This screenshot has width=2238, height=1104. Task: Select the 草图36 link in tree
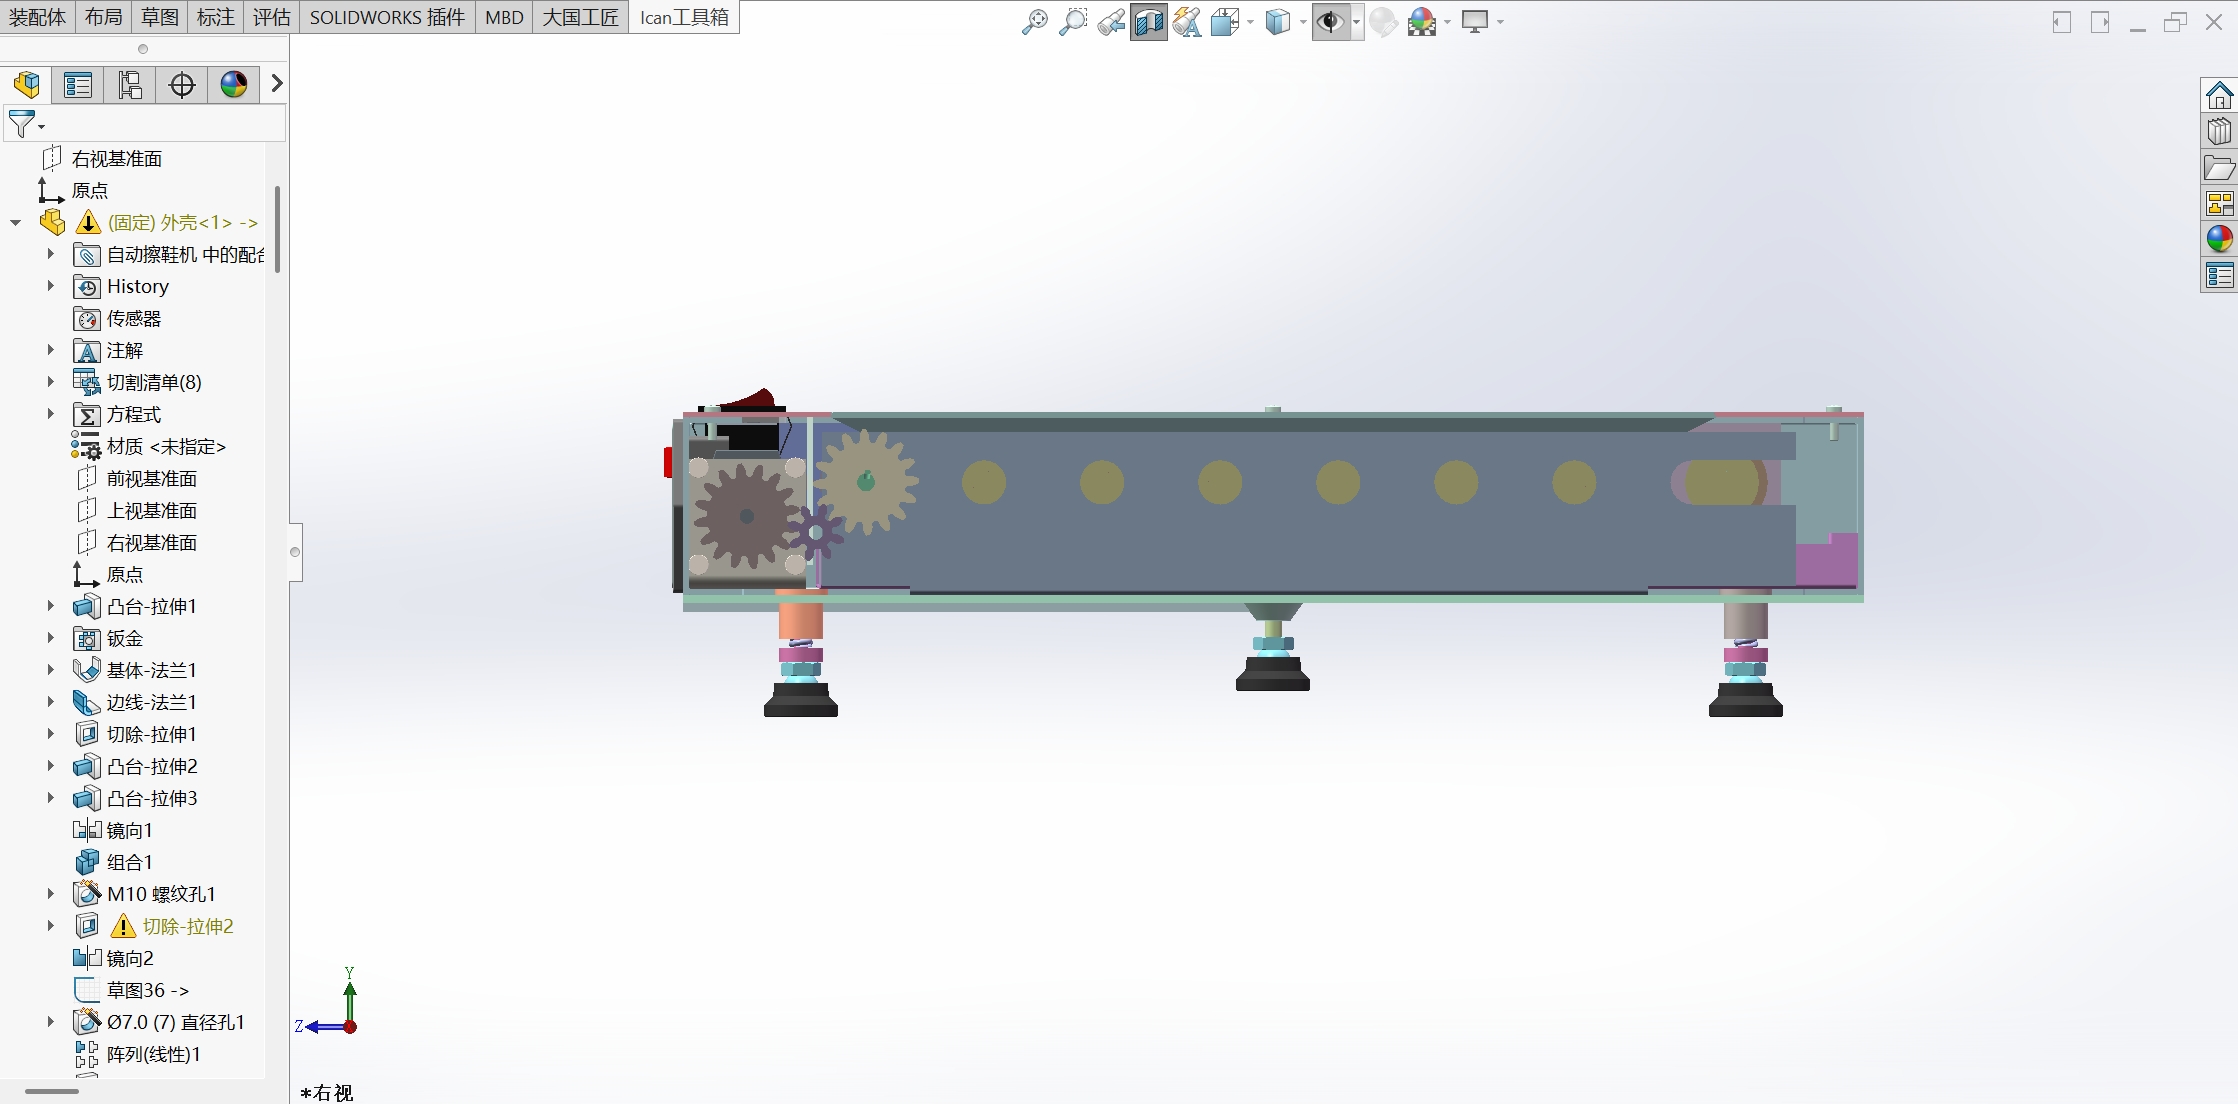146,990
